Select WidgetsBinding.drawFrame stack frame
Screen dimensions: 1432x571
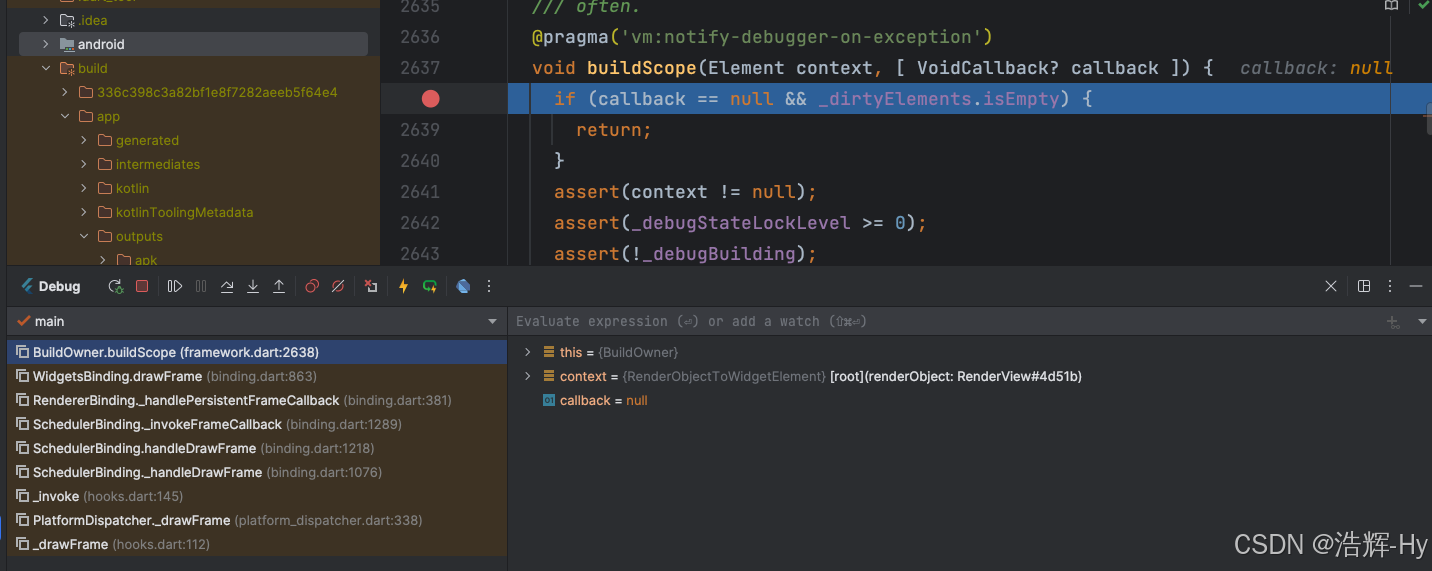pyautogui.click(x=257, y=376)
